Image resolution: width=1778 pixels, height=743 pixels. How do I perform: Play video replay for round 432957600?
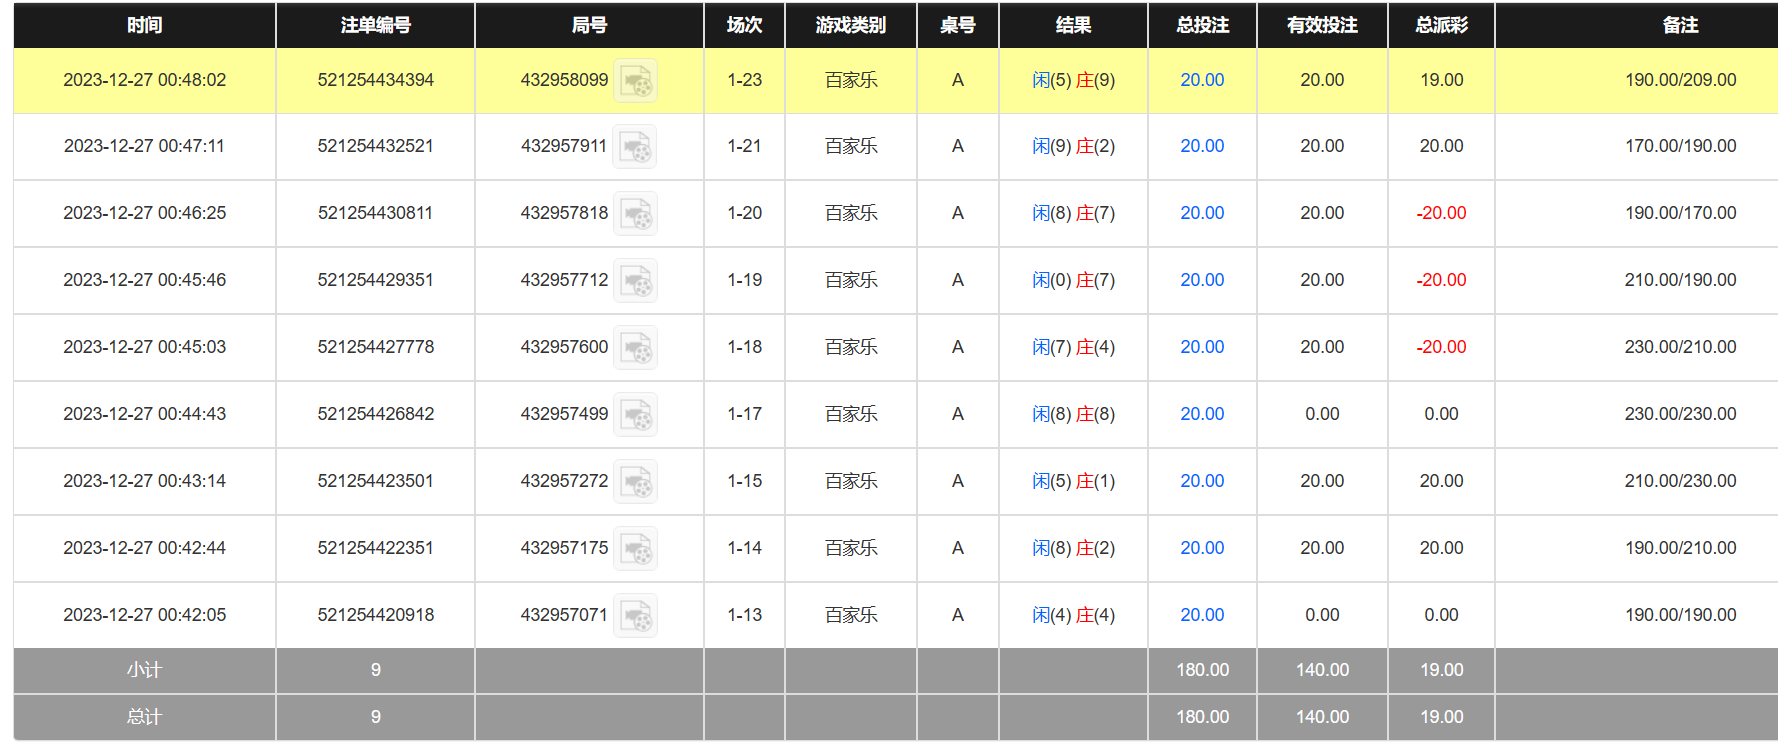635,348
